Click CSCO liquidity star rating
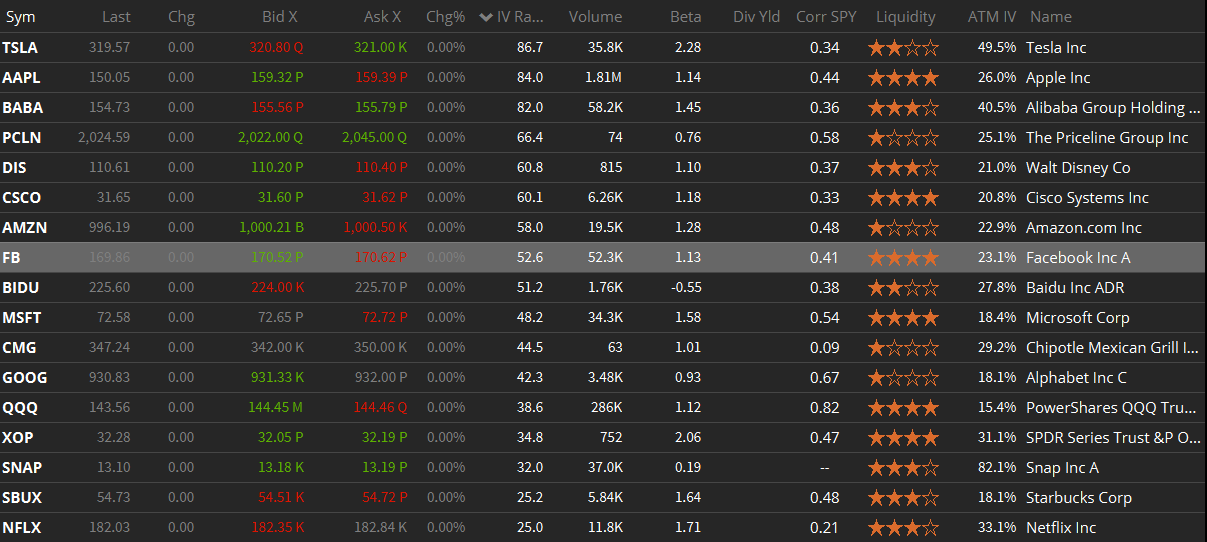The image size is (1207, 542). point(904,197)
